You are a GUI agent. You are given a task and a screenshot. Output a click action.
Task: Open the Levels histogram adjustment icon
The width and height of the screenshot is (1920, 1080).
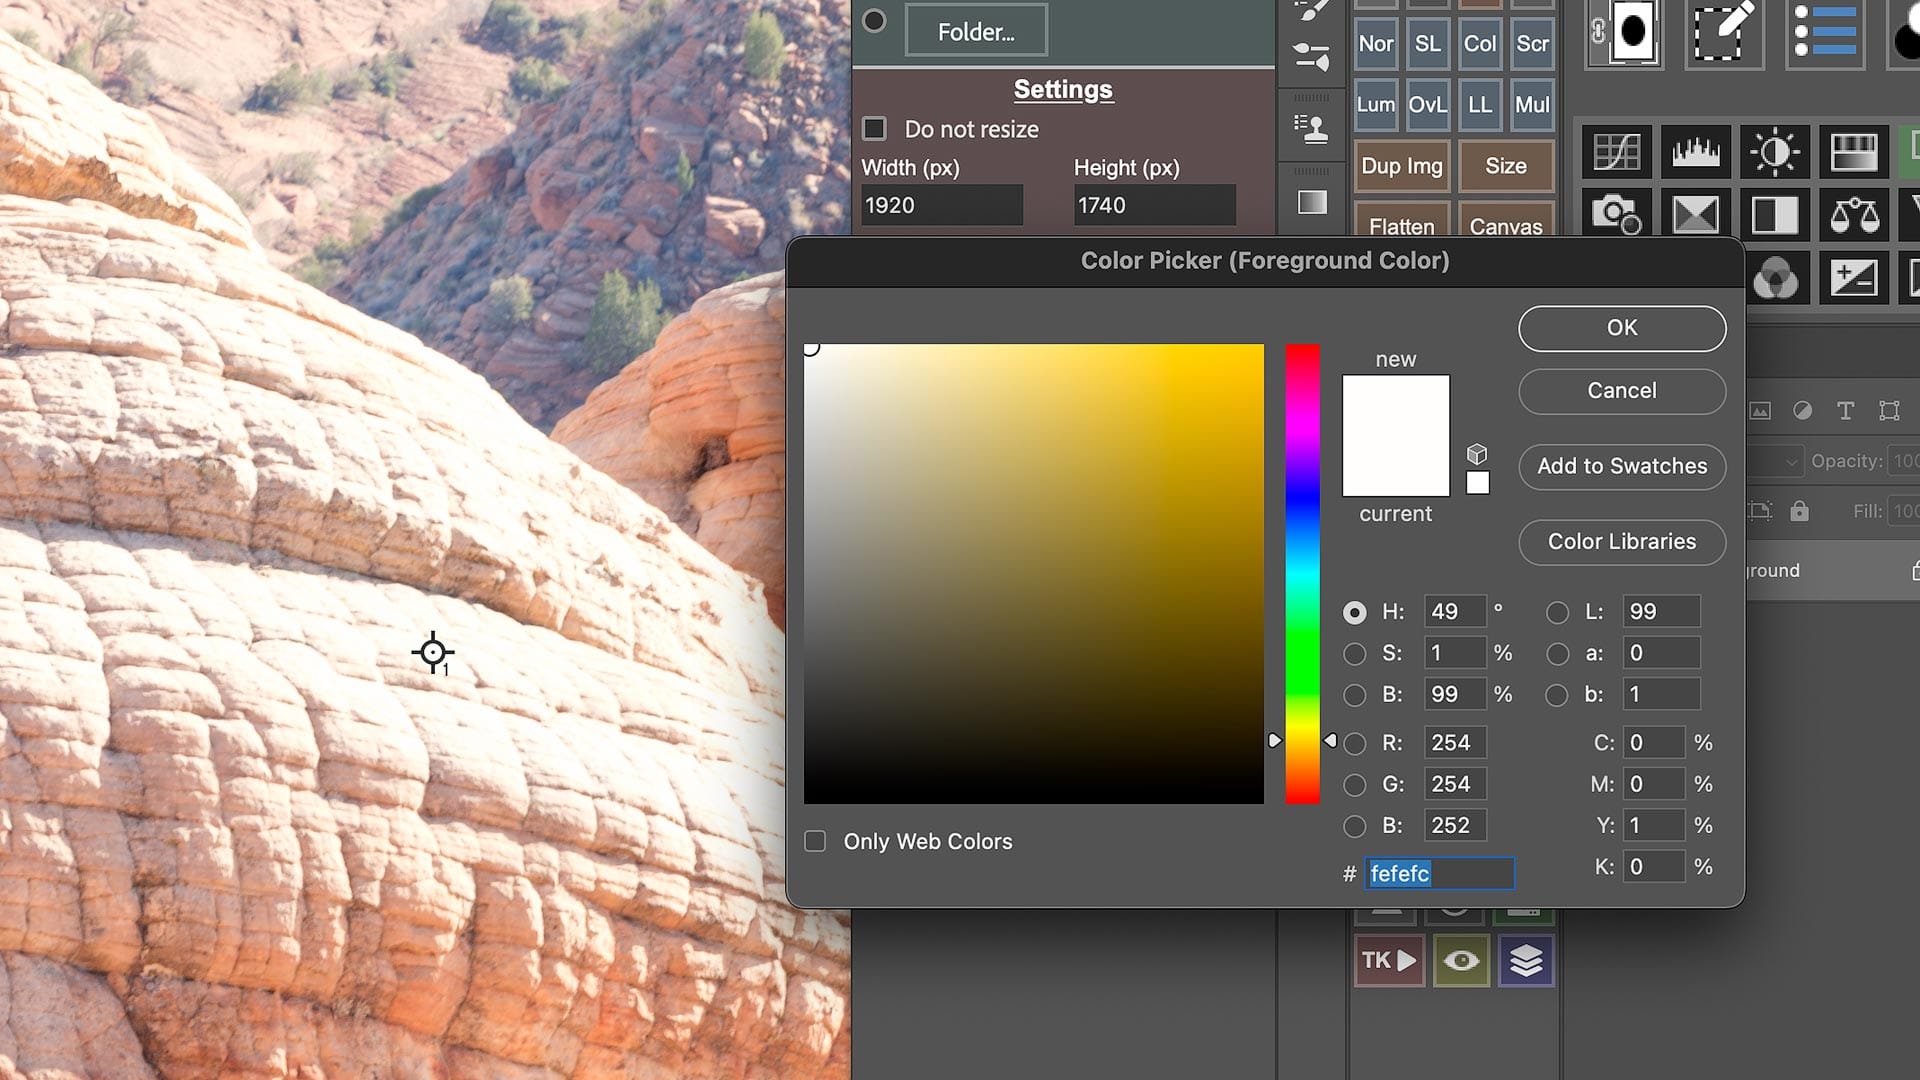click(x=1696, y=152)
